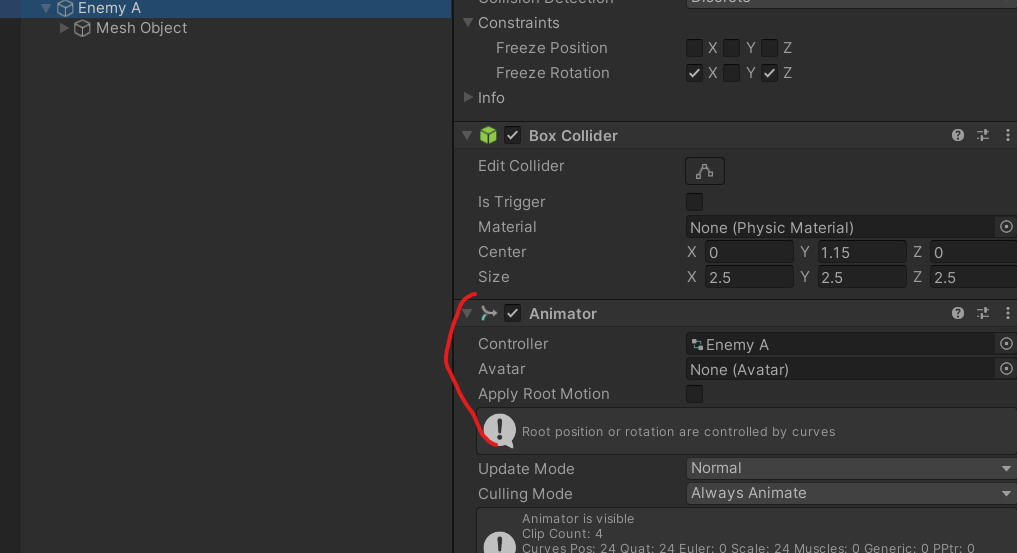Open object picker for Physic Material

click(1006, 228)
